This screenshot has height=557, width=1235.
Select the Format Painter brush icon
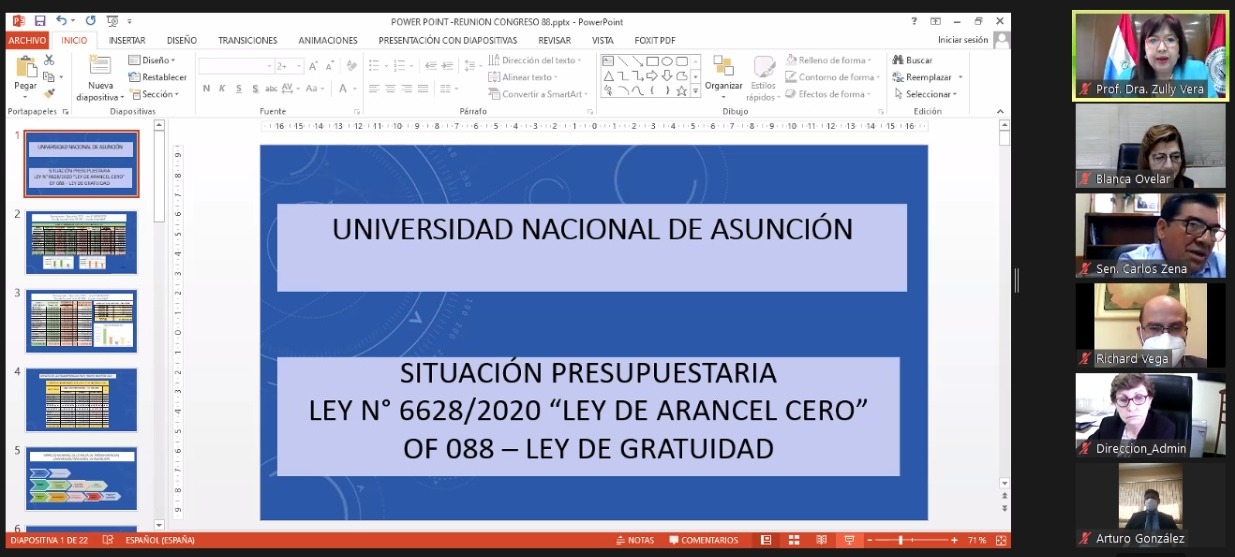[x=49, y=93]
